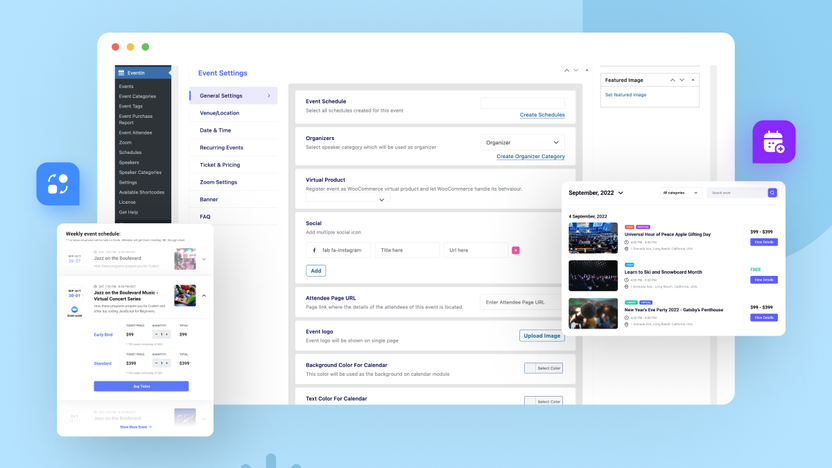
Task: Click the Eventin calendar icon in sidebar
Action: point(121,73)
